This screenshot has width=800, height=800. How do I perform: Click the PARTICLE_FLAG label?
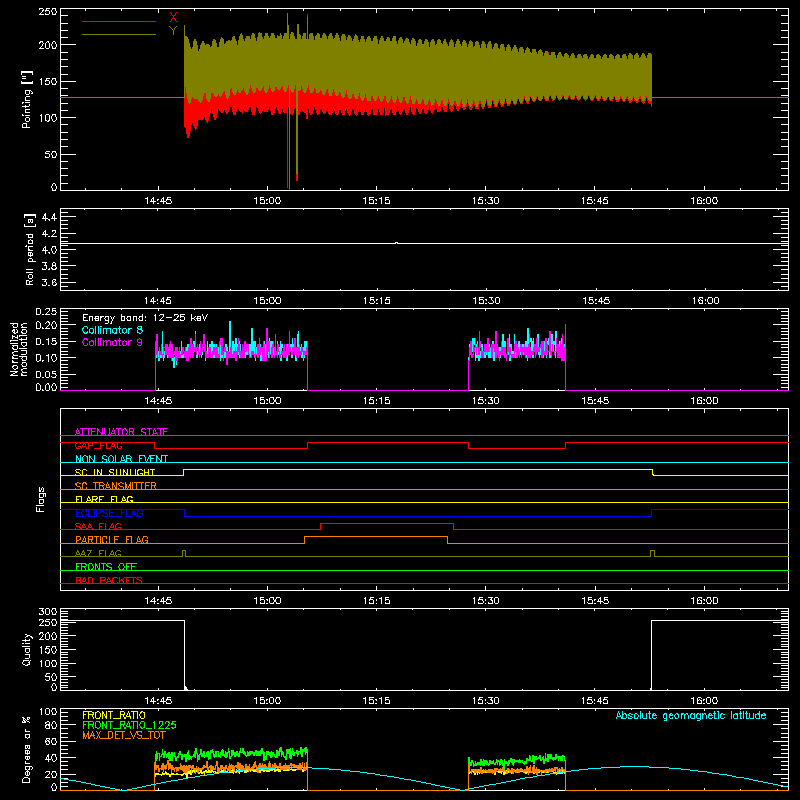tap(112, 539)
